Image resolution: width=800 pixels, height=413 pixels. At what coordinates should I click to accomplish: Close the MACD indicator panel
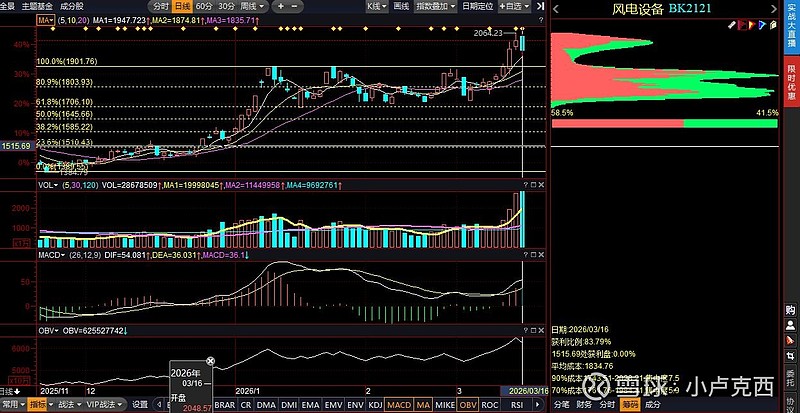(x=541, y=255)
